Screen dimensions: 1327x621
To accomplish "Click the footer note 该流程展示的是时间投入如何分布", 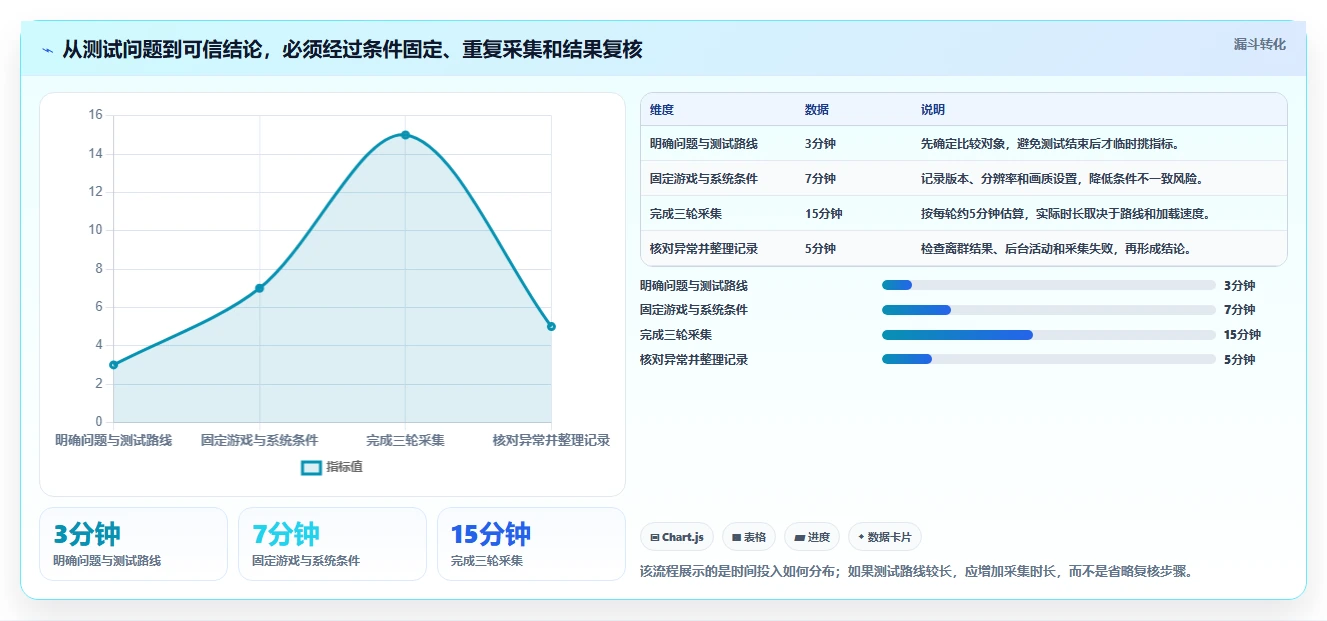I will pos(740,572).
